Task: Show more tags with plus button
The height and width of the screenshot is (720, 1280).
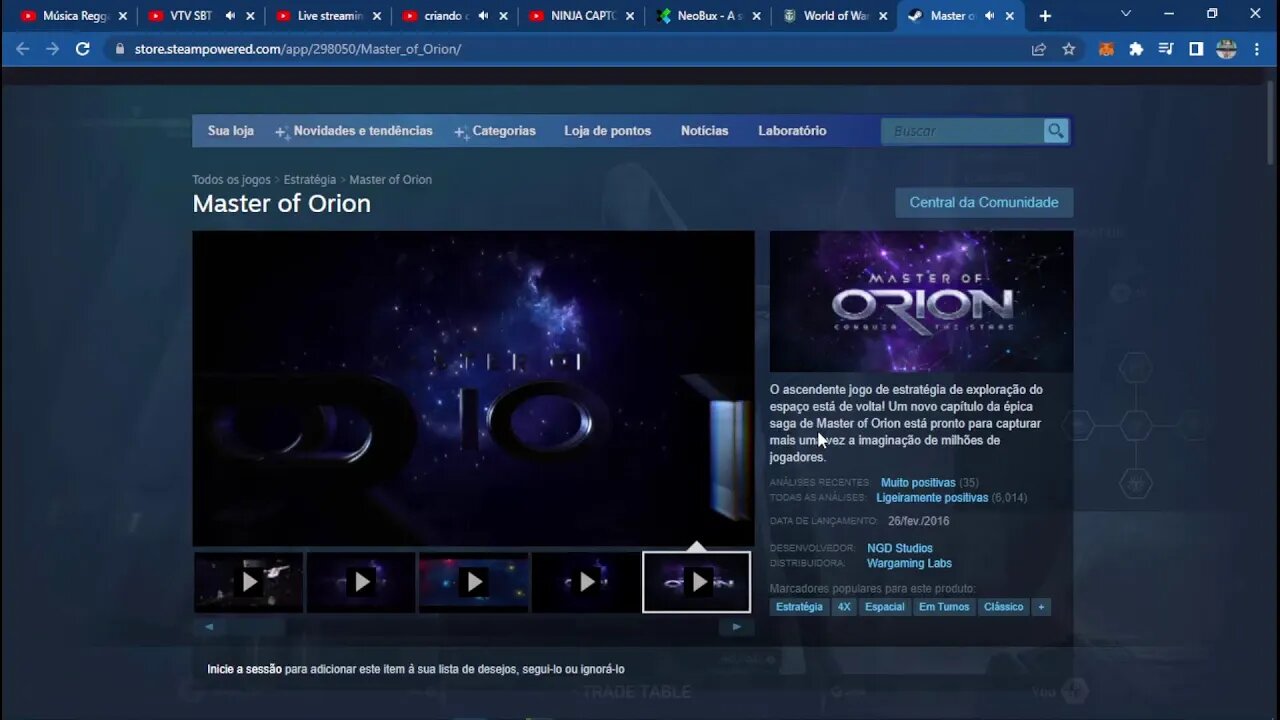Action: tap(1041, 607)
